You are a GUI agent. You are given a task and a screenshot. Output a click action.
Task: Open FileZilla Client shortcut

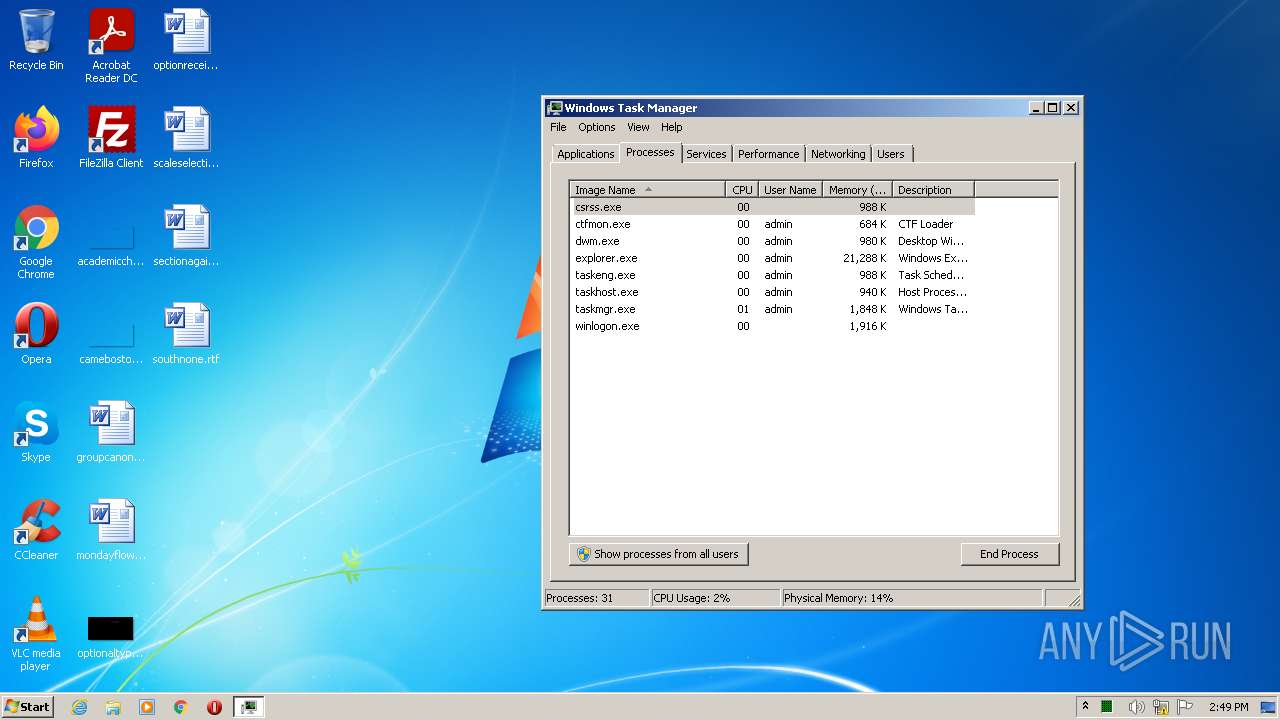tap(111, 138)
